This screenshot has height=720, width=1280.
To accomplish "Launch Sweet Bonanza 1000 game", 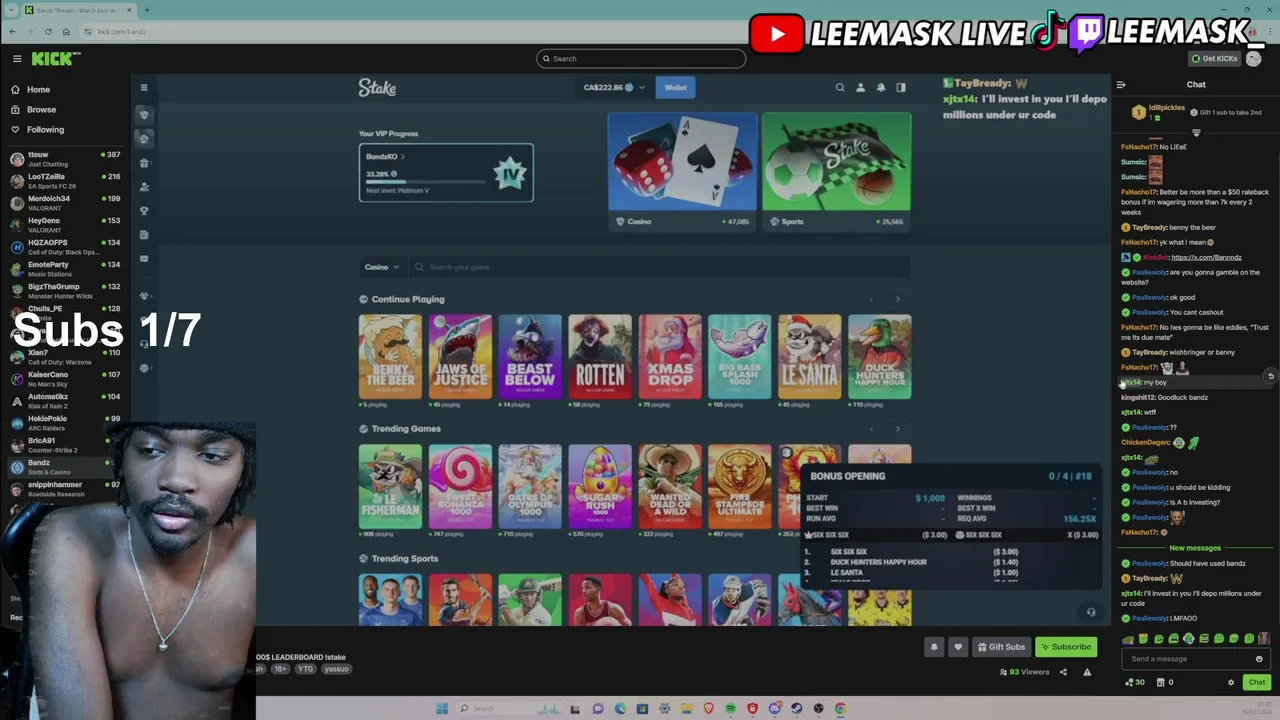I will coord(460,487).
